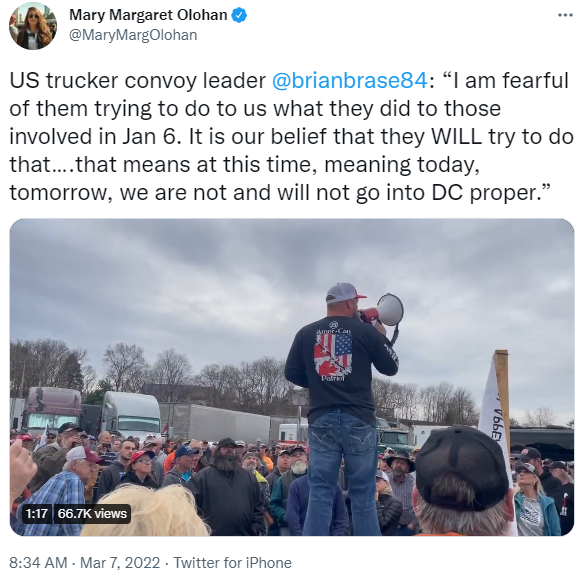The image size is (585, 575).
Task: Open the 8:34 AM timestamp link
Action: tap(38, 563)
